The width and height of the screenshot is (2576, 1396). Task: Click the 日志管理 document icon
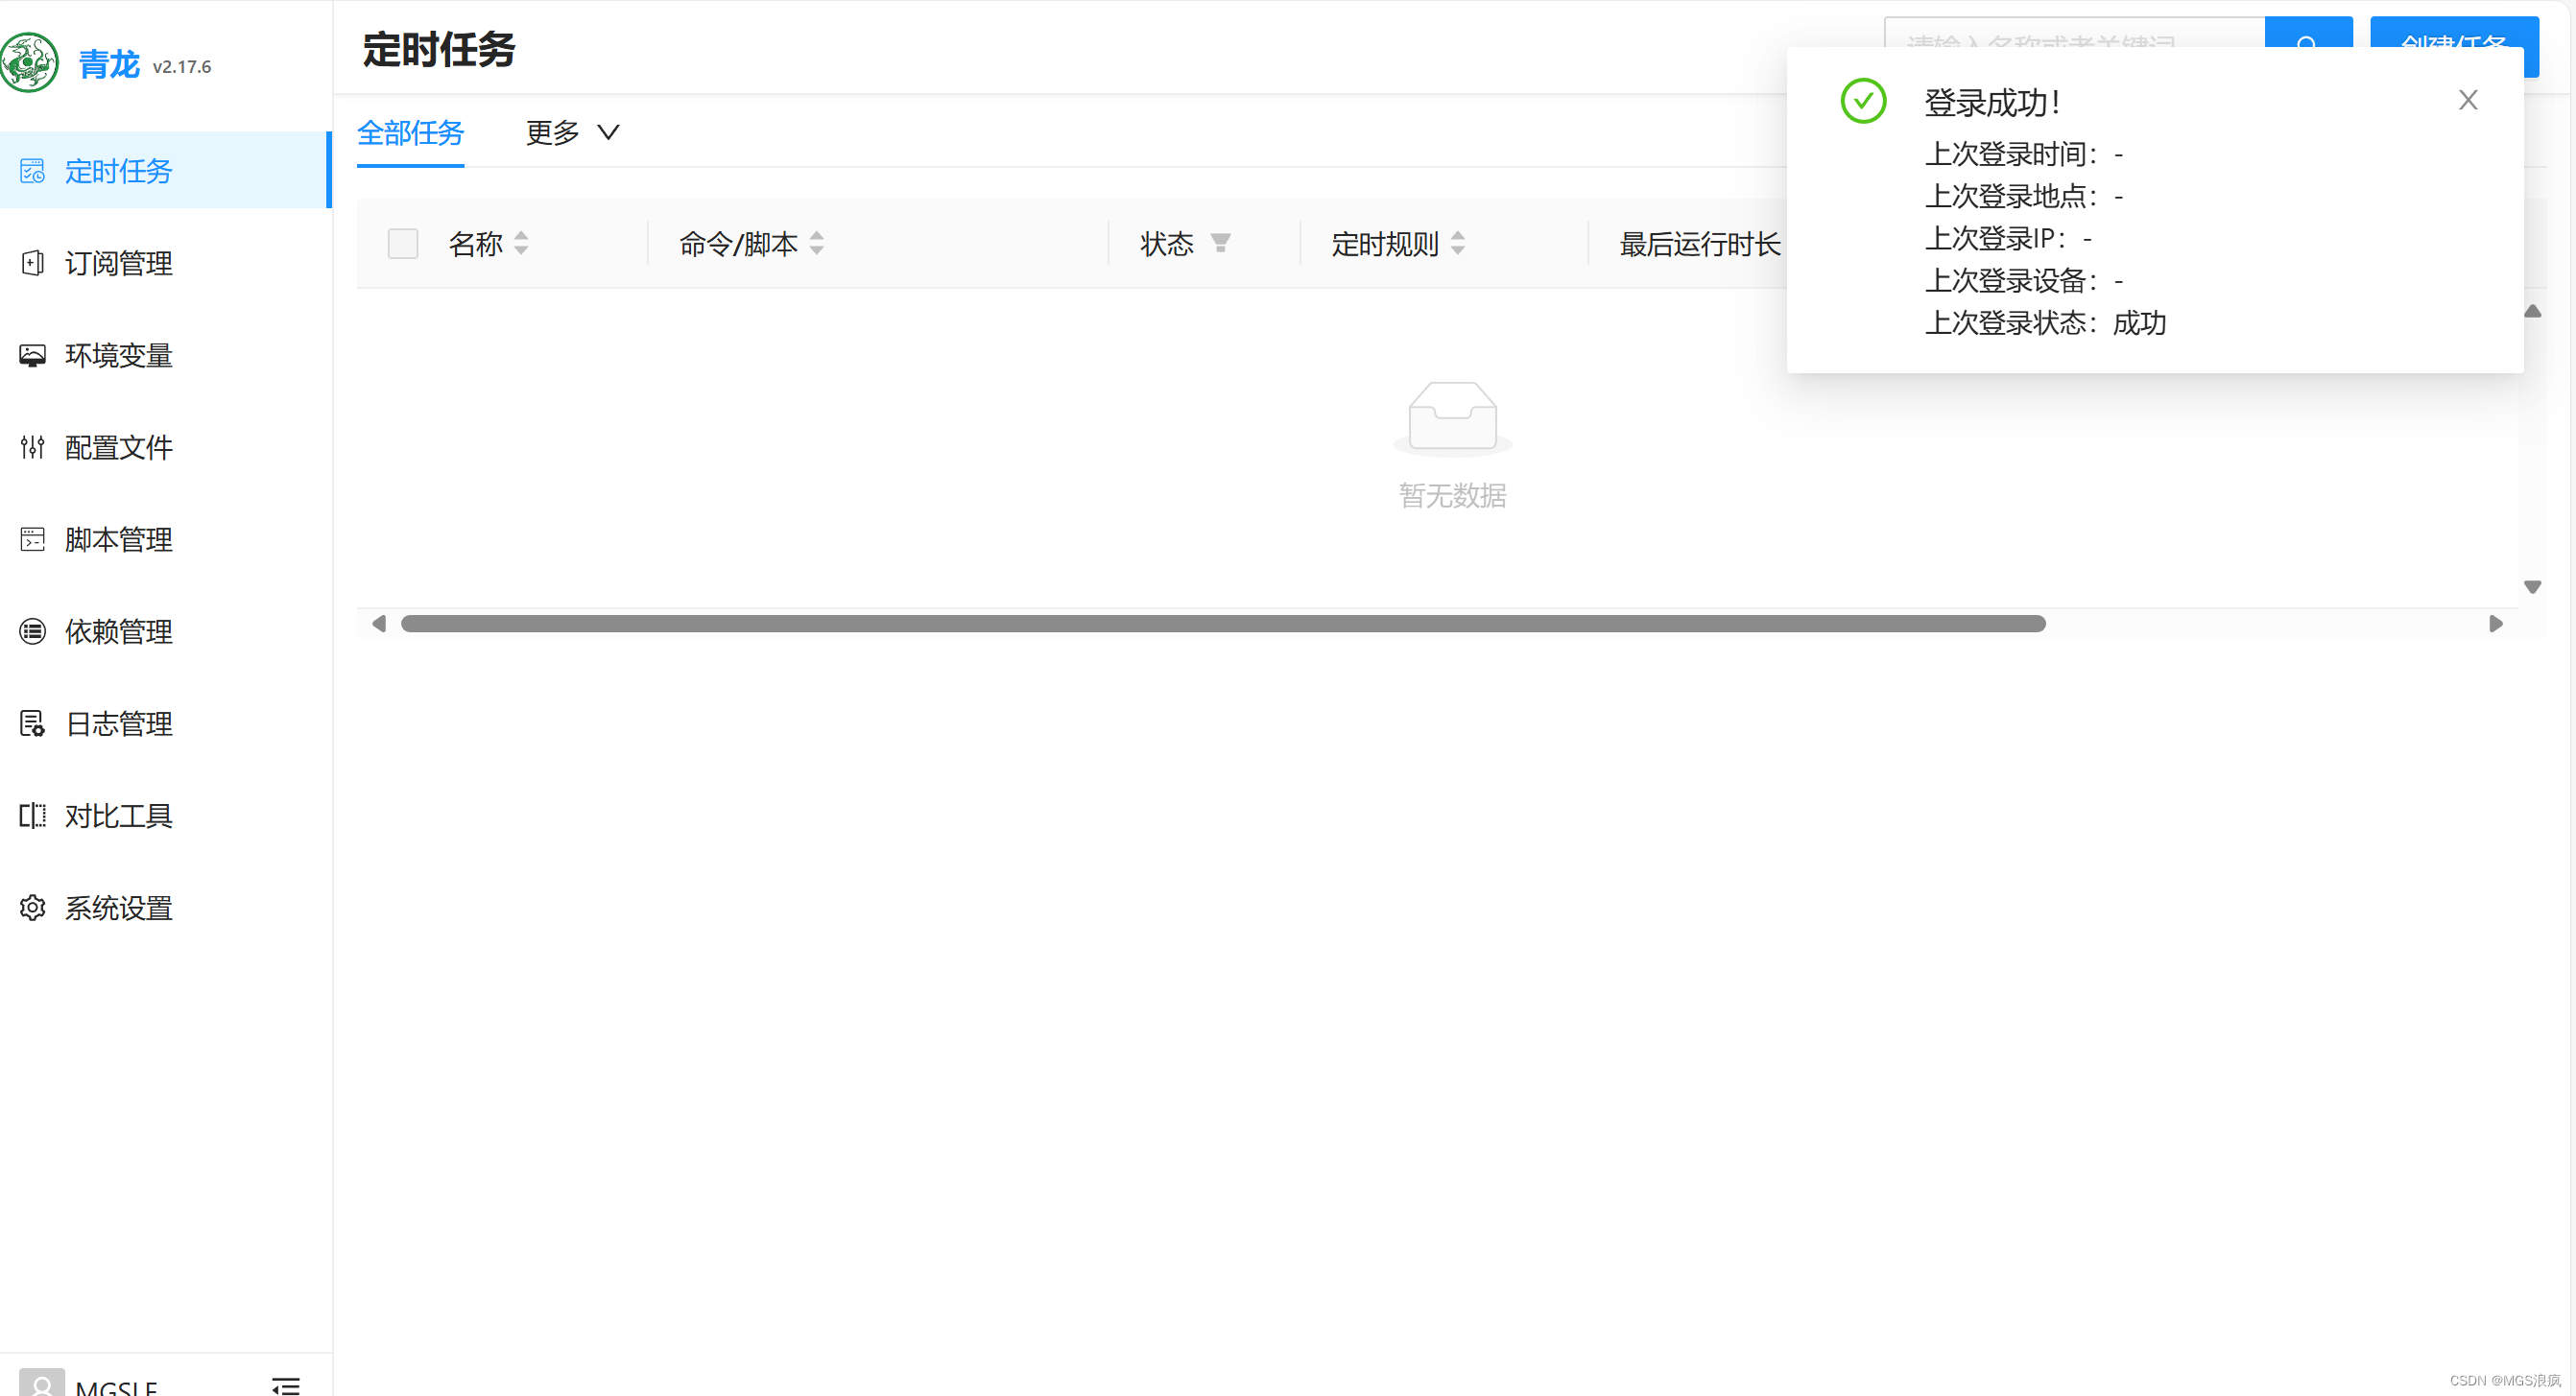tap(32, 723)
